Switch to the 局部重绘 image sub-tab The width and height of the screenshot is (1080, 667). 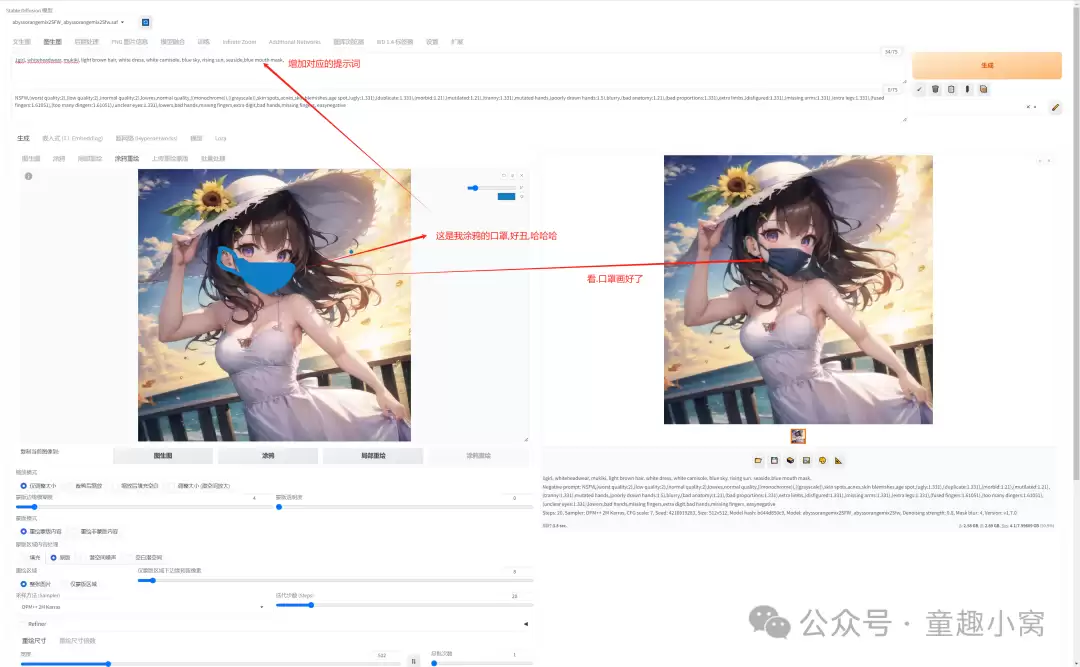pyautogui.click(x=90, y=158)
